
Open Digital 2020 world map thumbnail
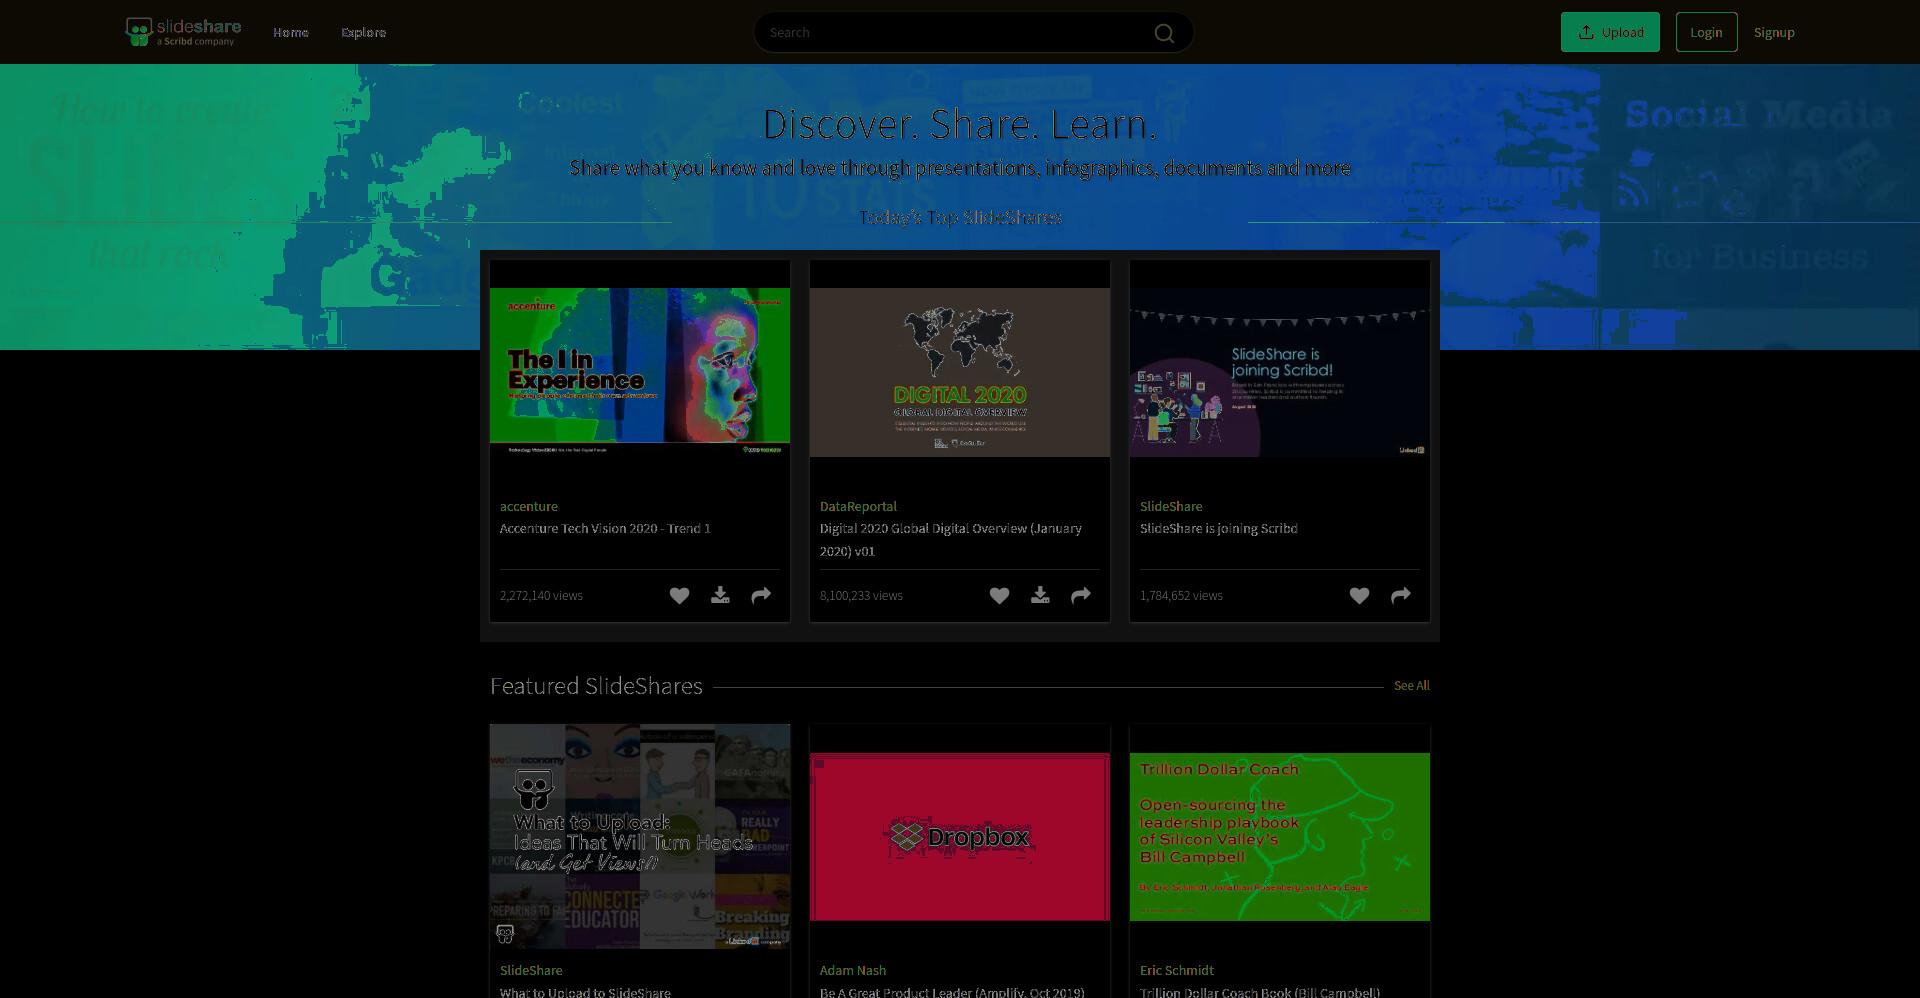coord(960,373)
